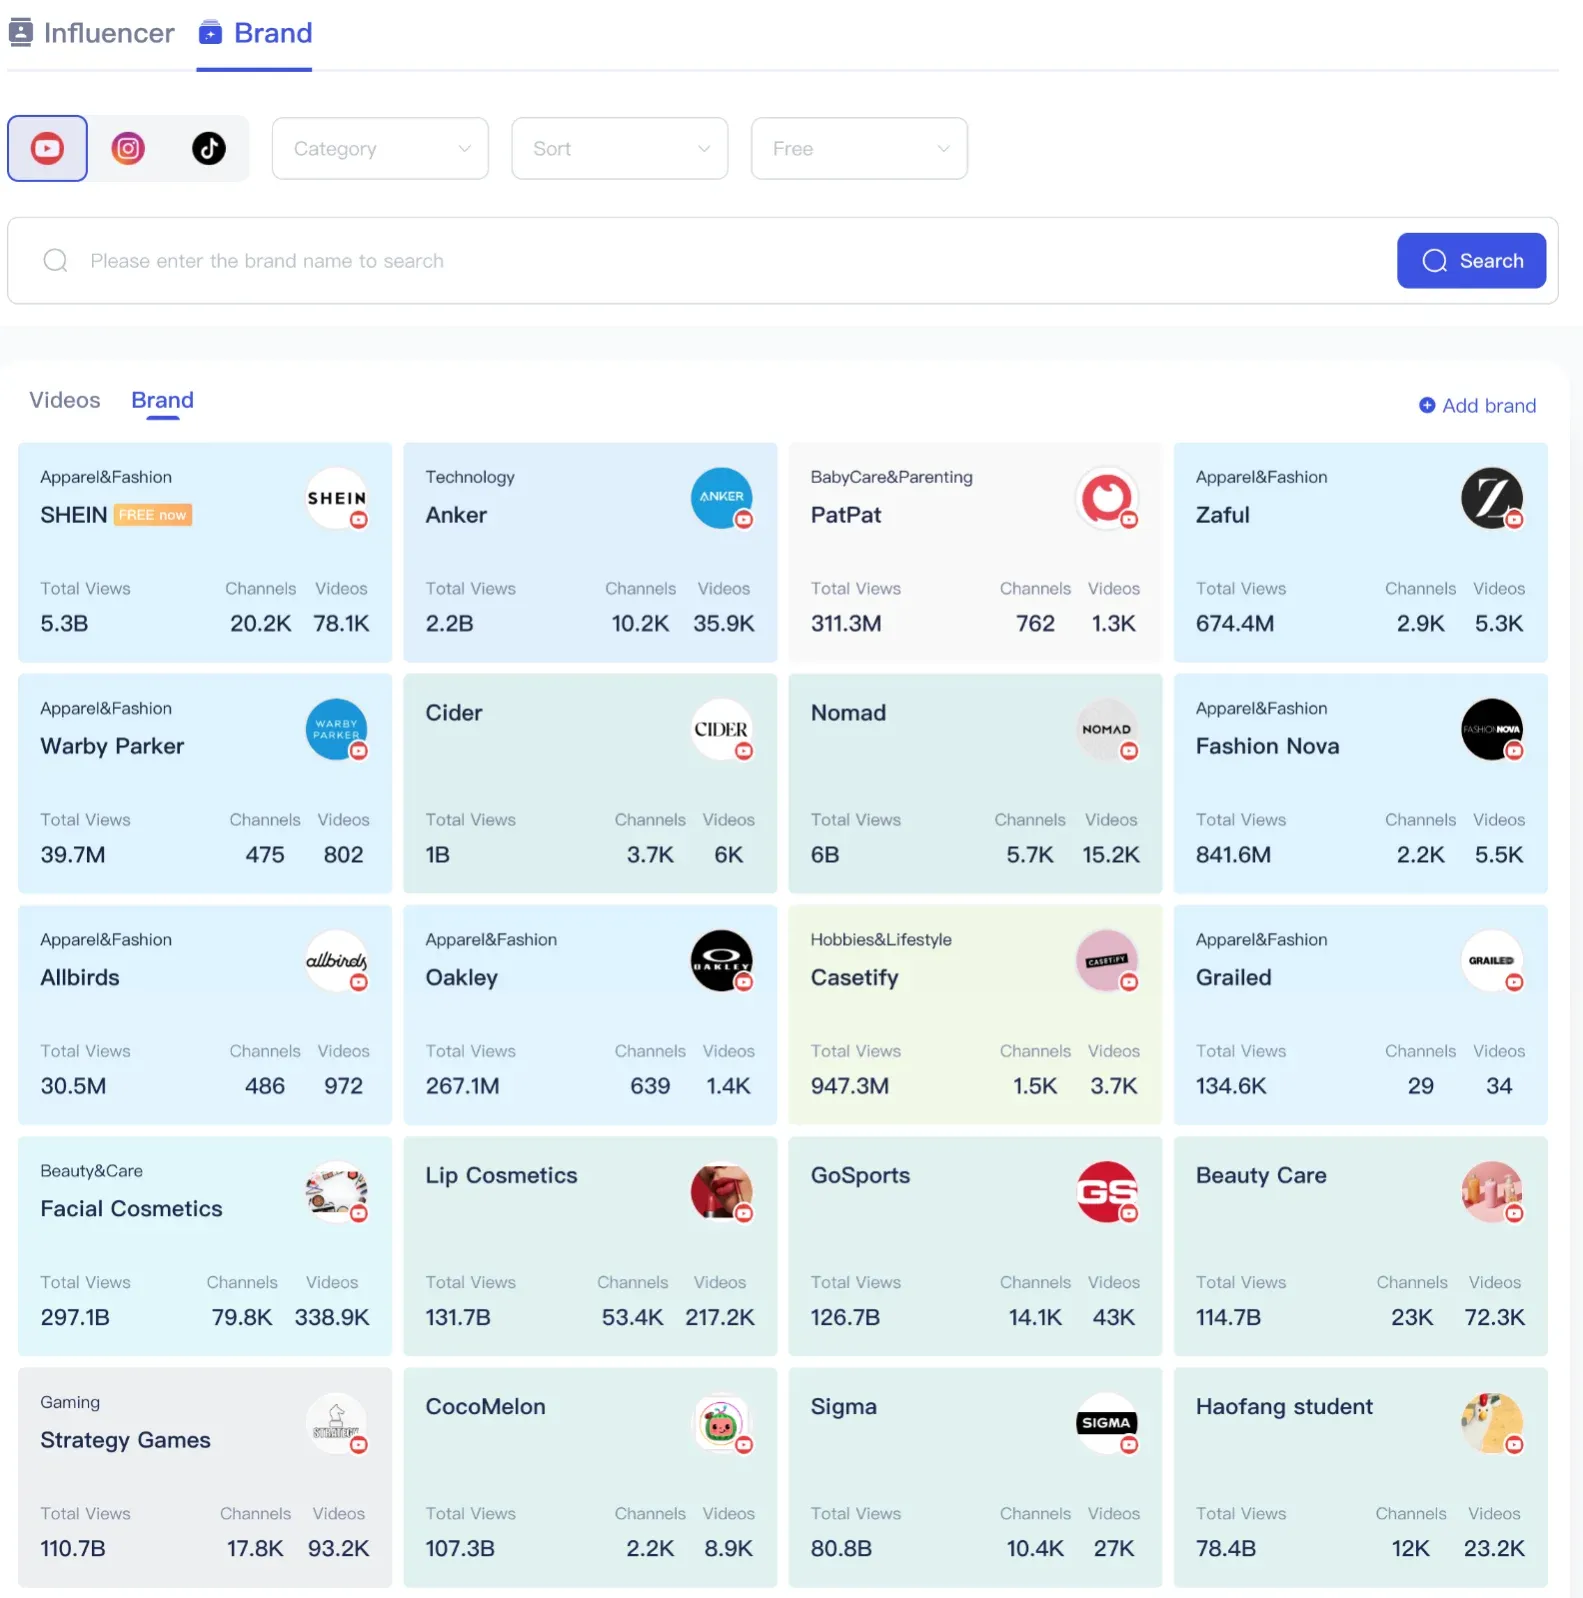This screenshot has width=1583, height=1598.
Task: Open the Oakley brand name
Action: 461,977
